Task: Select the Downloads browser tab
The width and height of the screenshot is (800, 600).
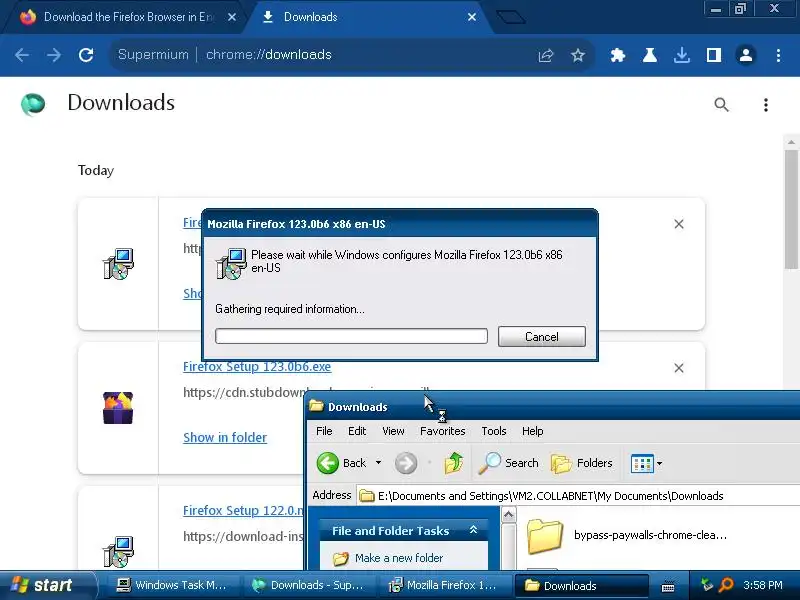Action: (367, 17)
